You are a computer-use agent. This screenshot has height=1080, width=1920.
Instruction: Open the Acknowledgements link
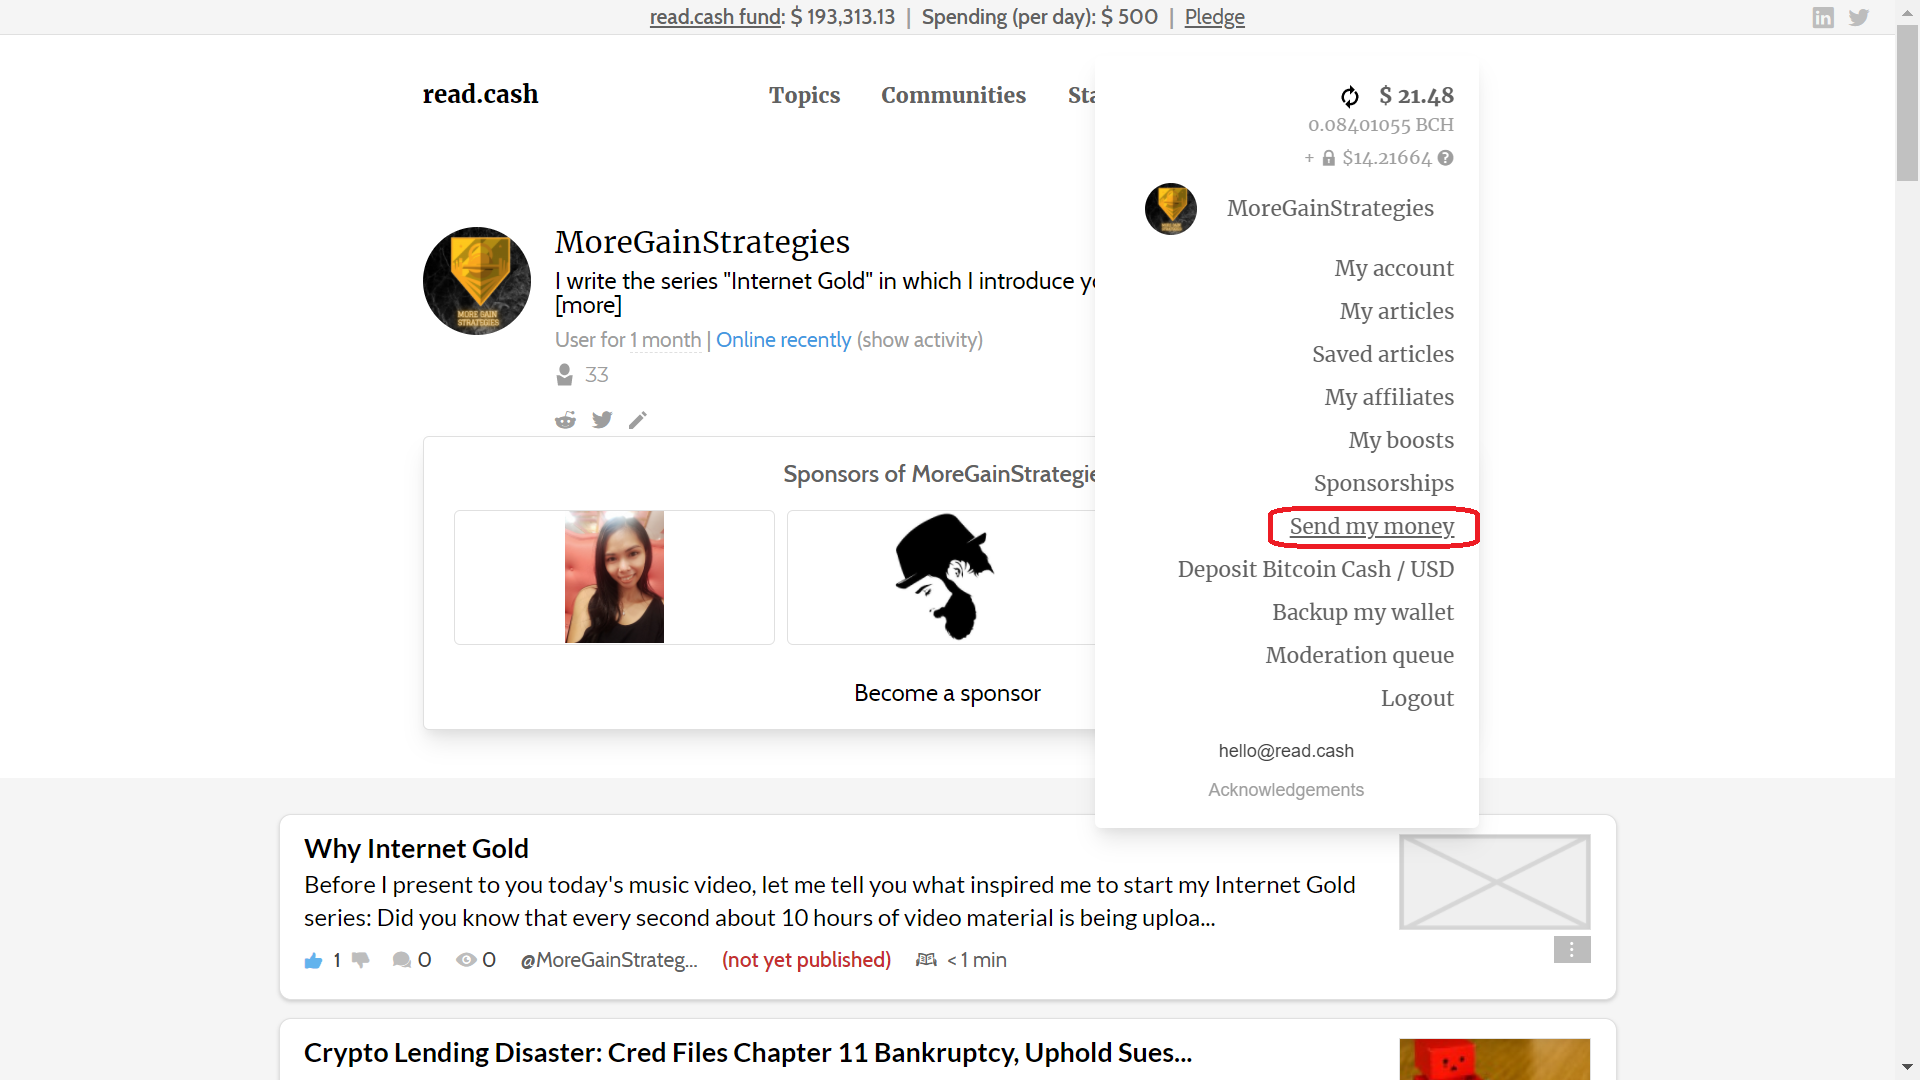coord(1286,790)
